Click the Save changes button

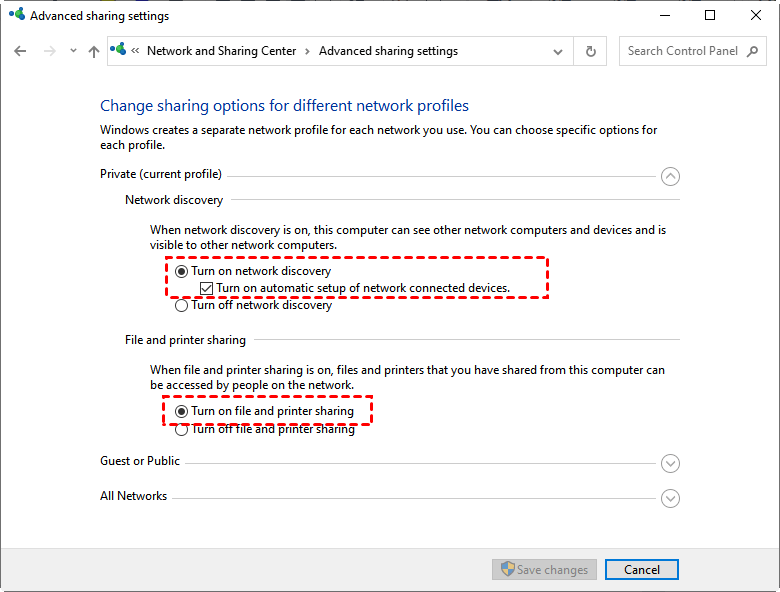pyautogui.click(x=544, y=569)
